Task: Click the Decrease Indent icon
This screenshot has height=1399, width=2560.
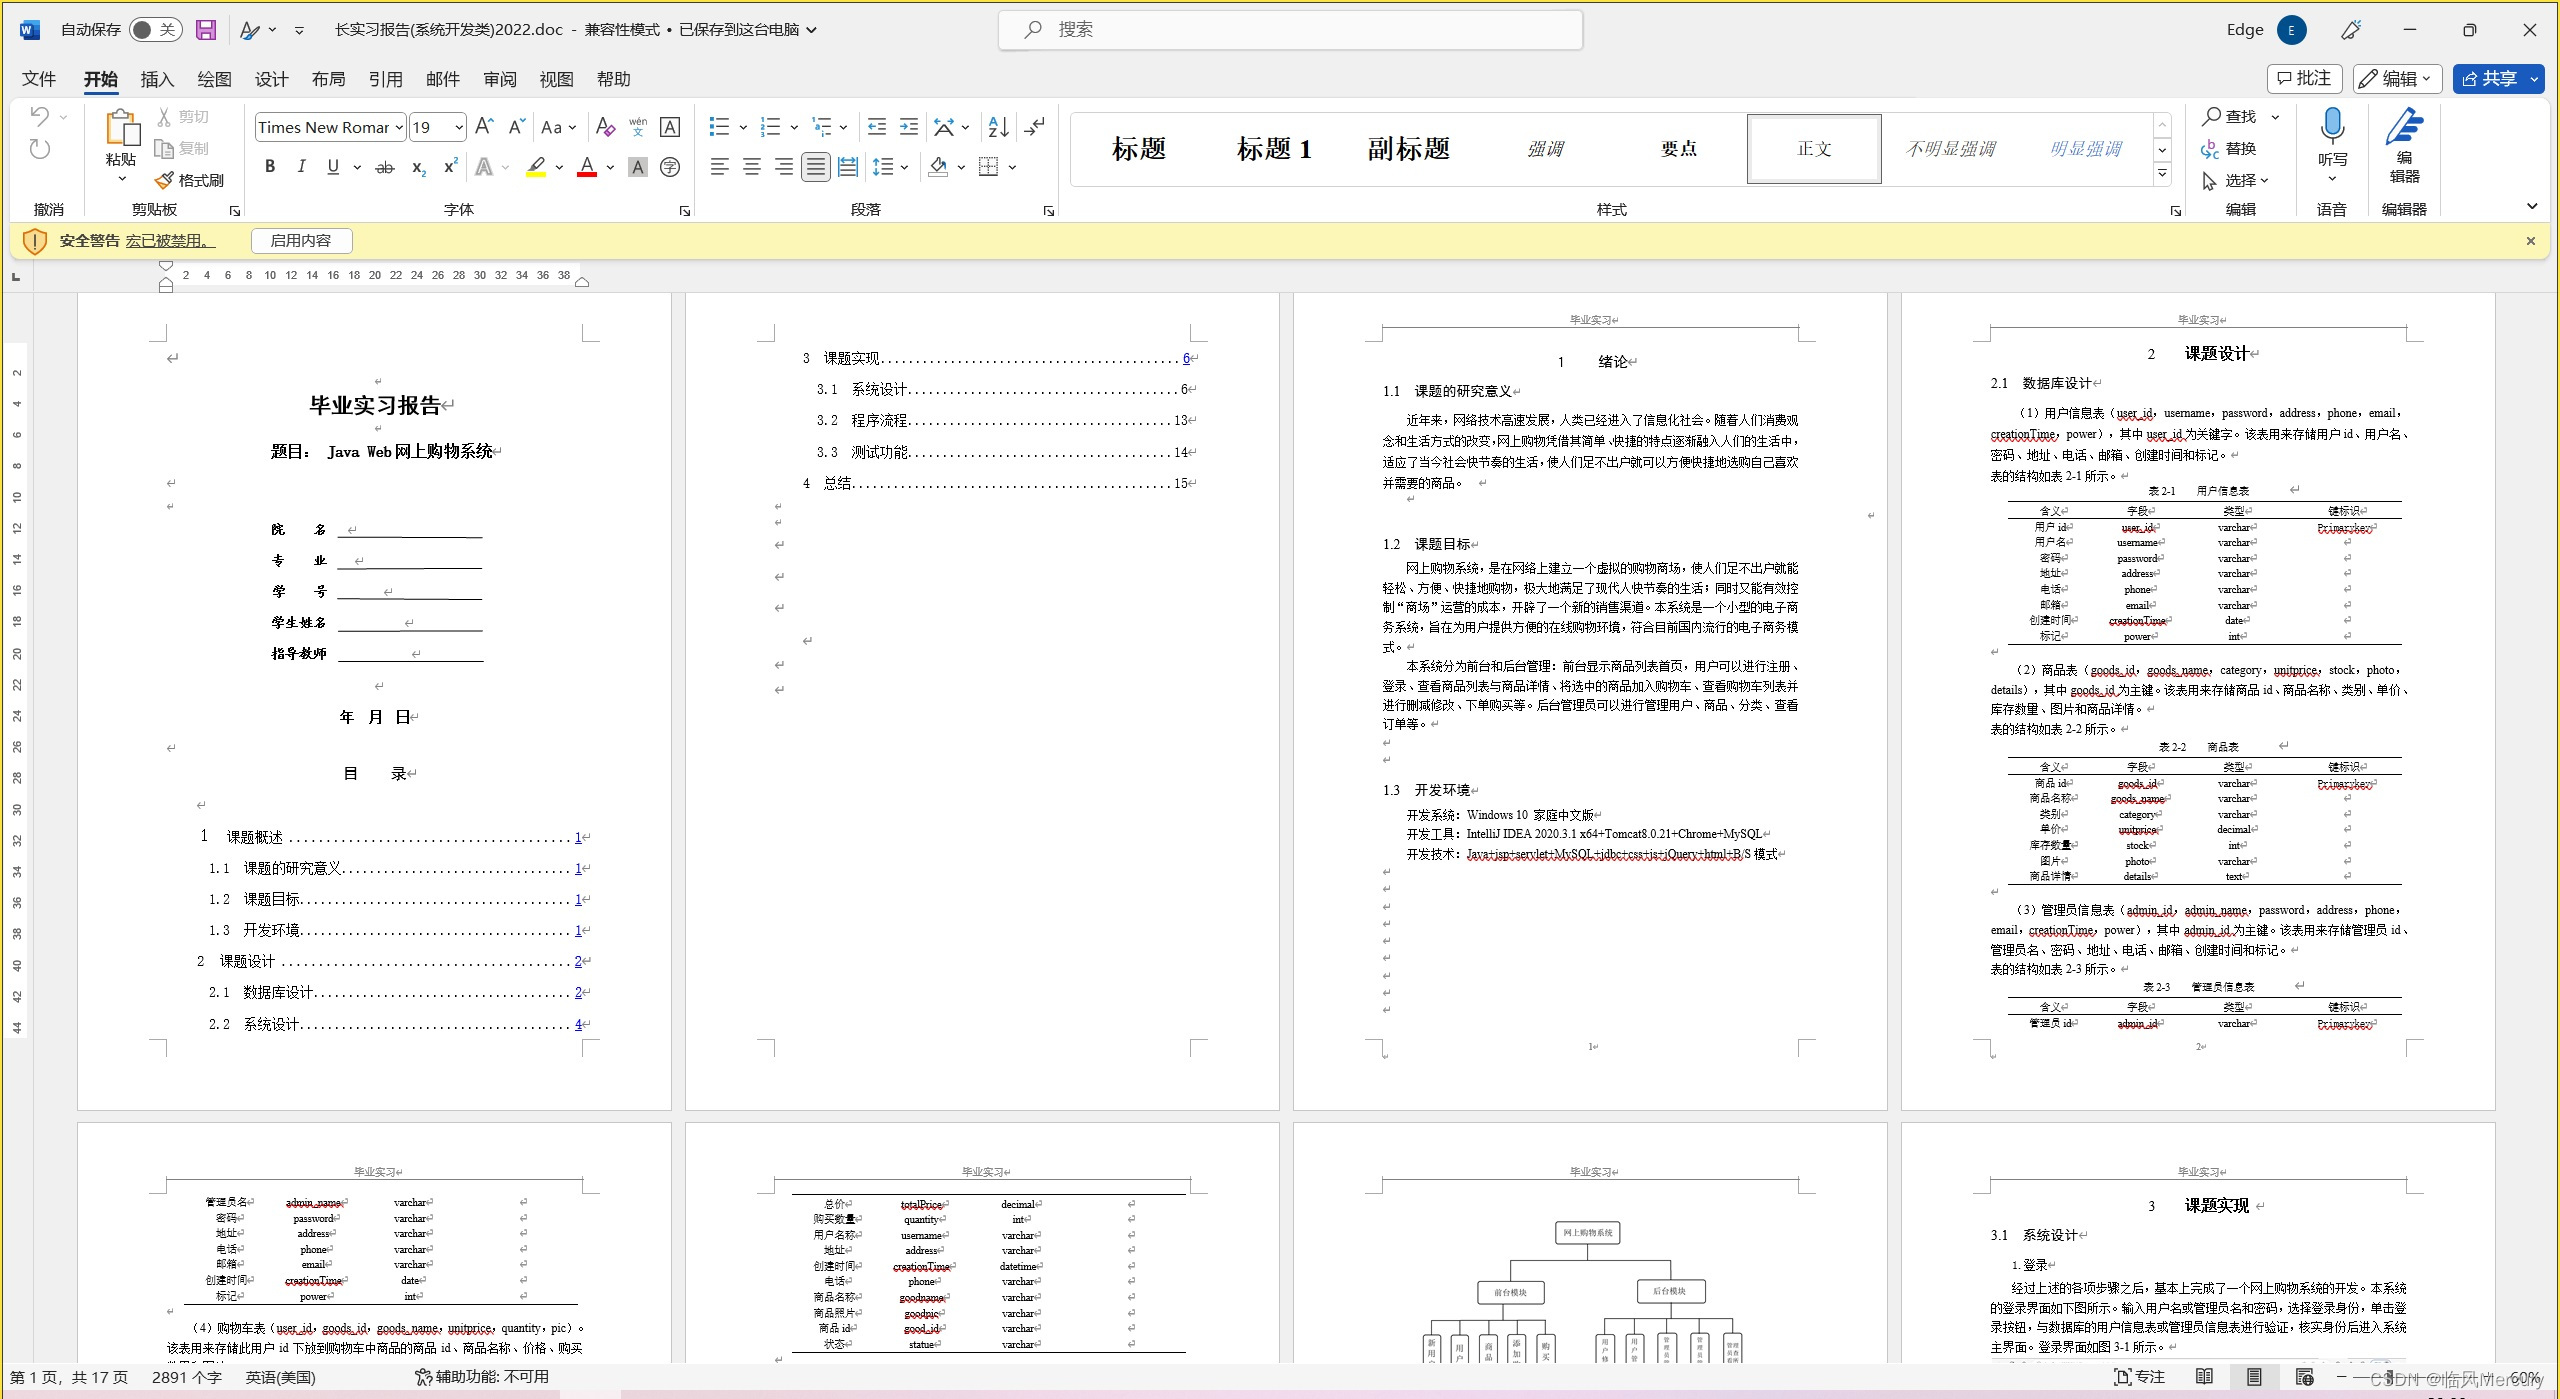Action: (877, 127)
